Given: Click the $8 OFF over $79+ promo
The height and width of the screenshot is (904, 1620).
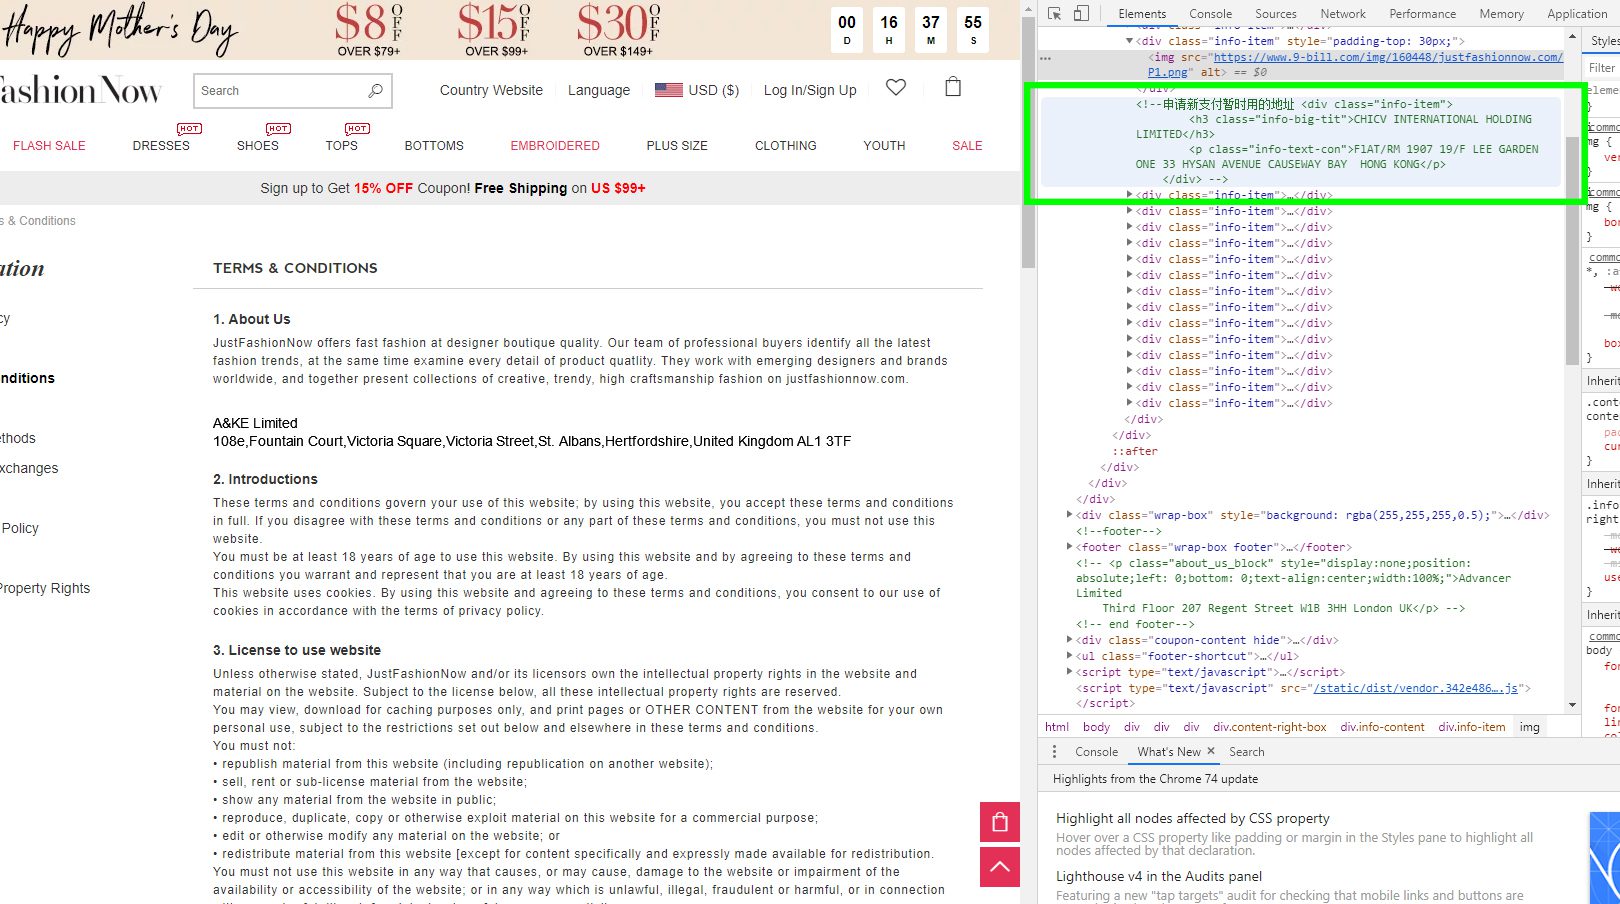Looking at the screenshot, I should [x=368, y=30].
